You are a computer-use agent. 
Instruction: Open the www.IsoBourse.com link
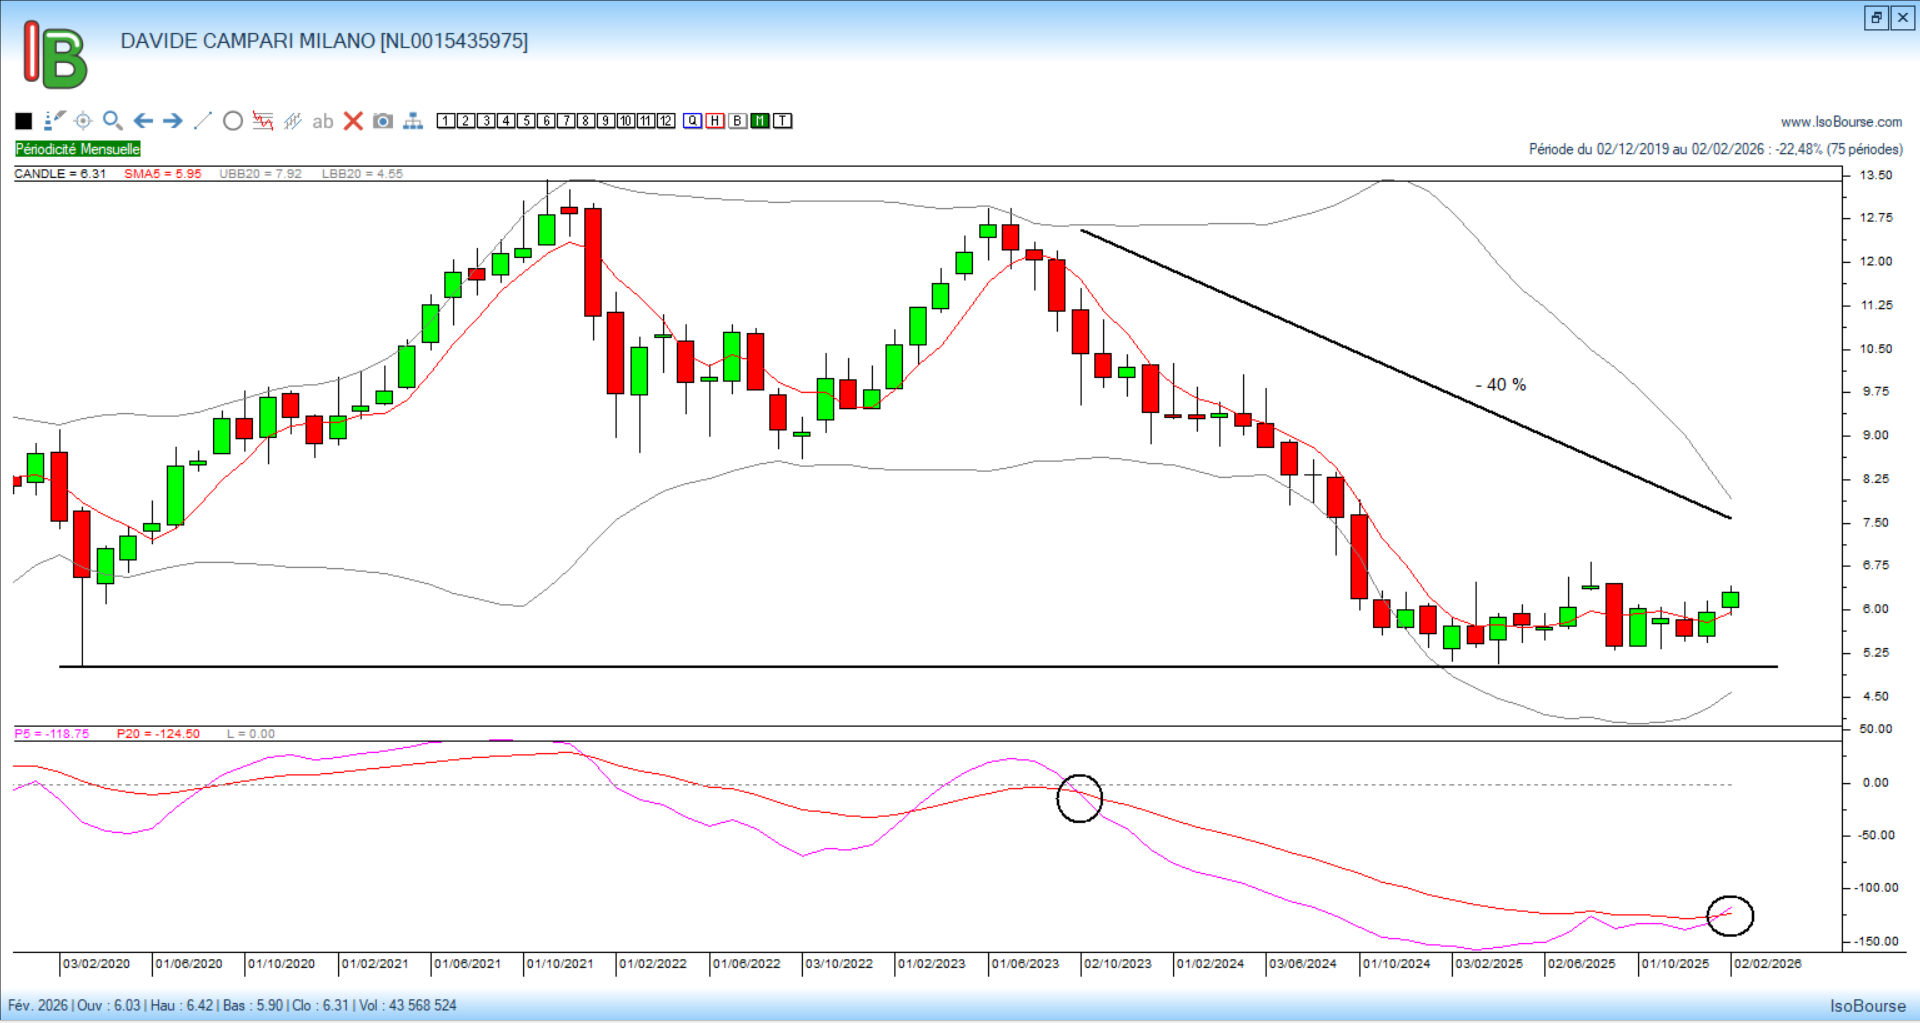(1841, 122)
